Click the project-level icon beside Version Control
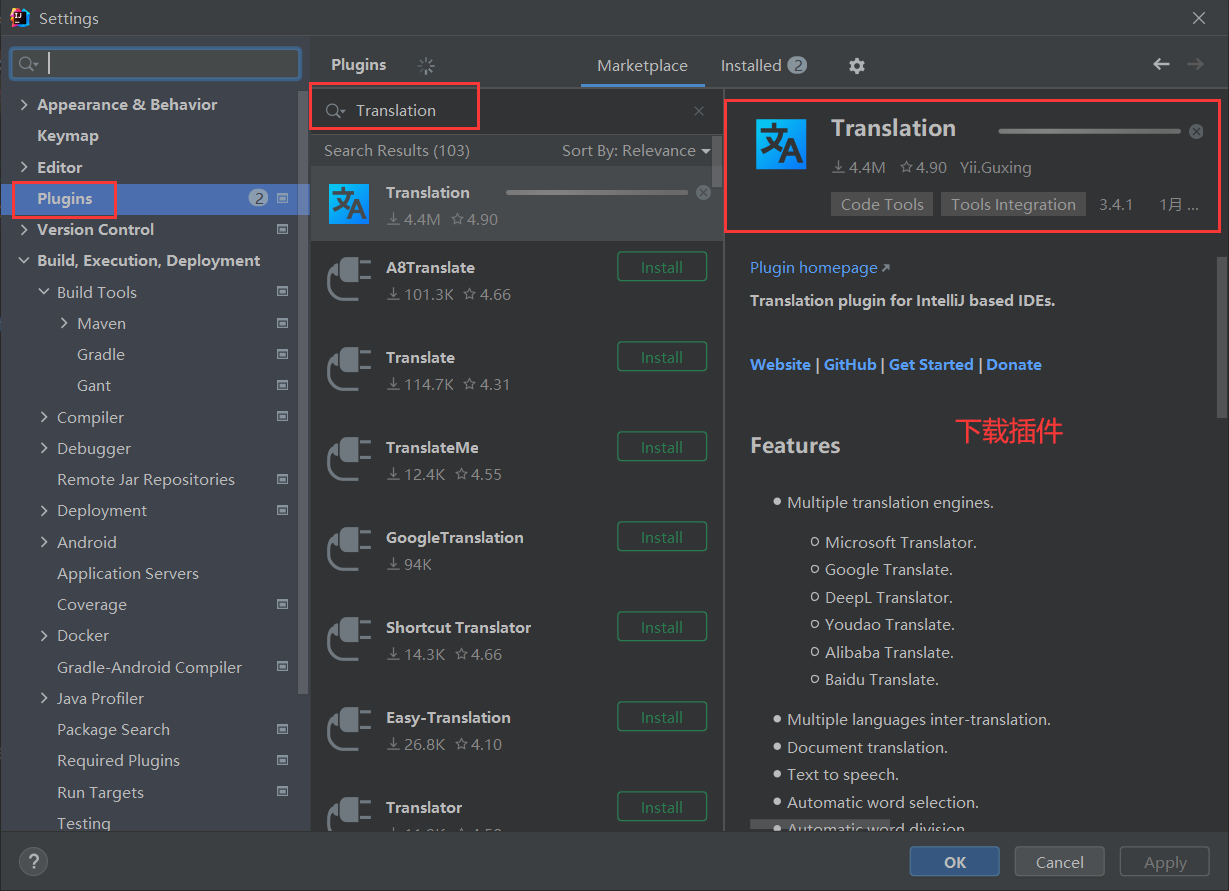1229x891 pixels. click(x=283, y=229)
